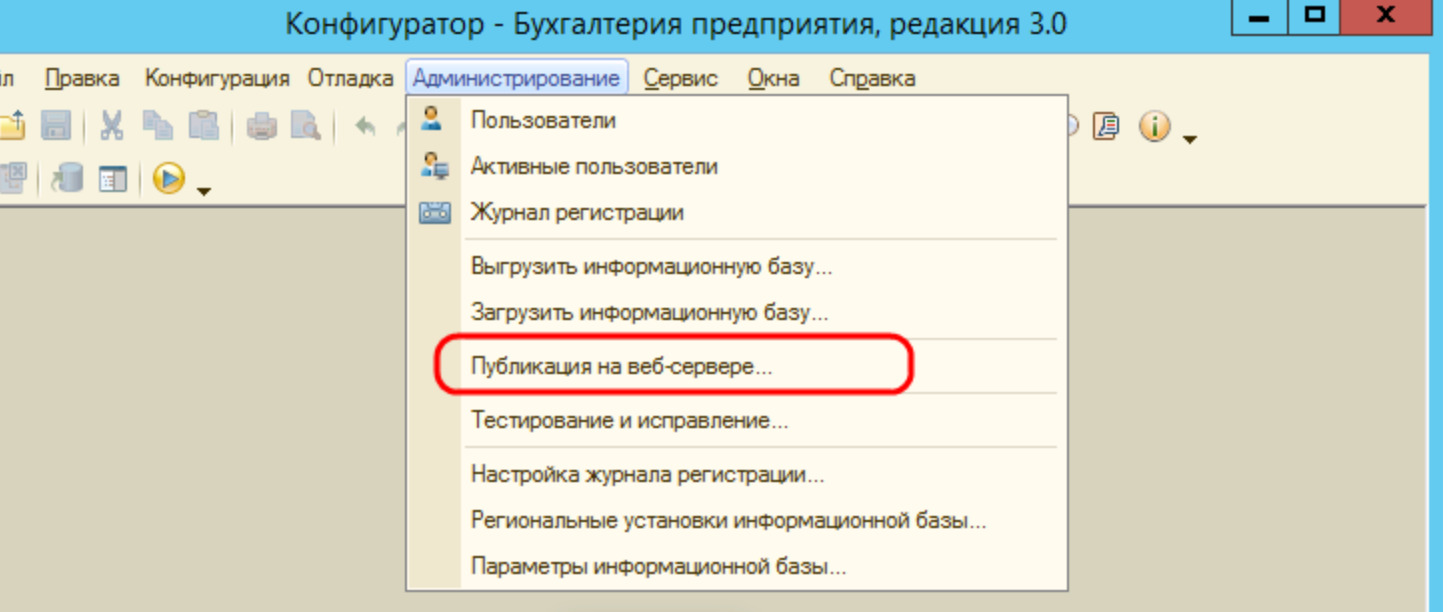
Task: Choose Загрузить информационную базу...
Action: (x=737, y=313)
